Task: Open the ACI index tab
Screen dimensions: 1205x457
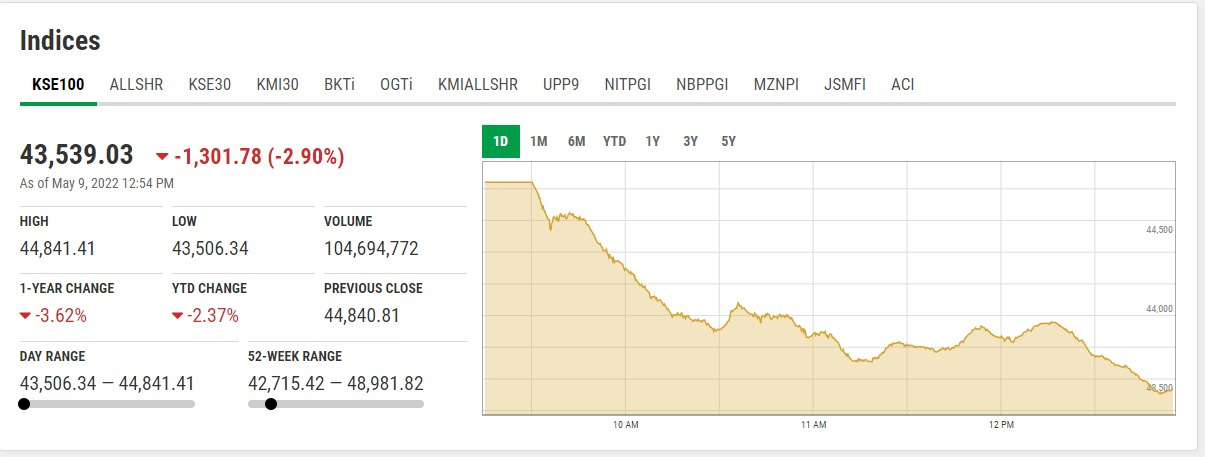Action: (902, 85)
